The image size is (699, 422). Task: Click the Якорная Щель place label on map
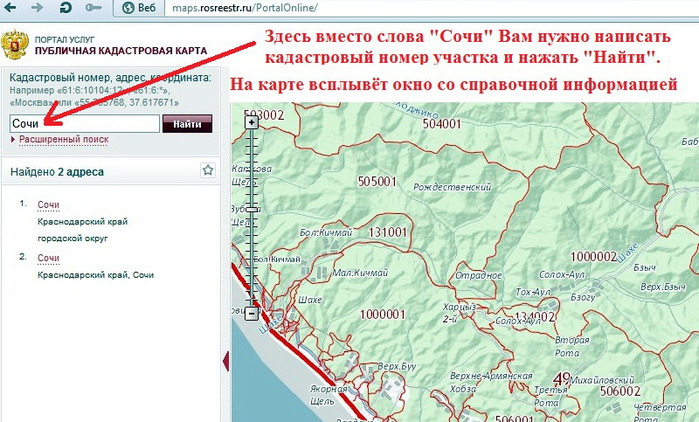pos(329,395)
